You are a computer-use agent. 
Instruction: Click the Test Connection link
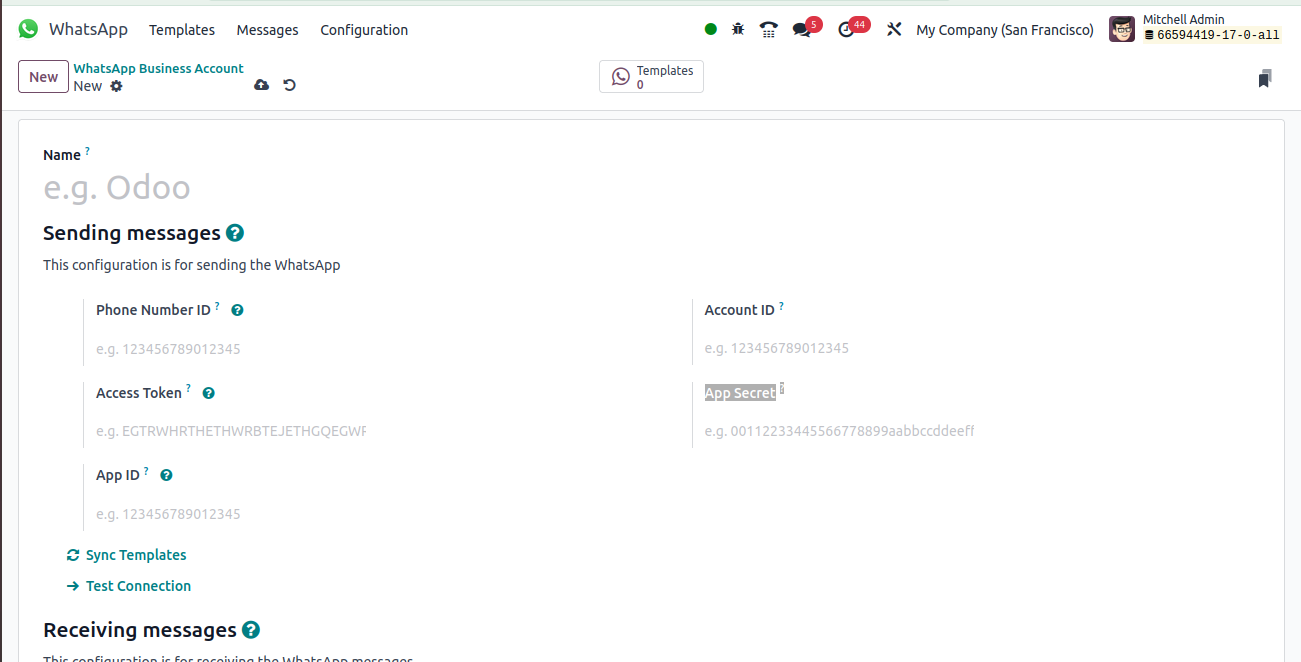coord(128,586)
